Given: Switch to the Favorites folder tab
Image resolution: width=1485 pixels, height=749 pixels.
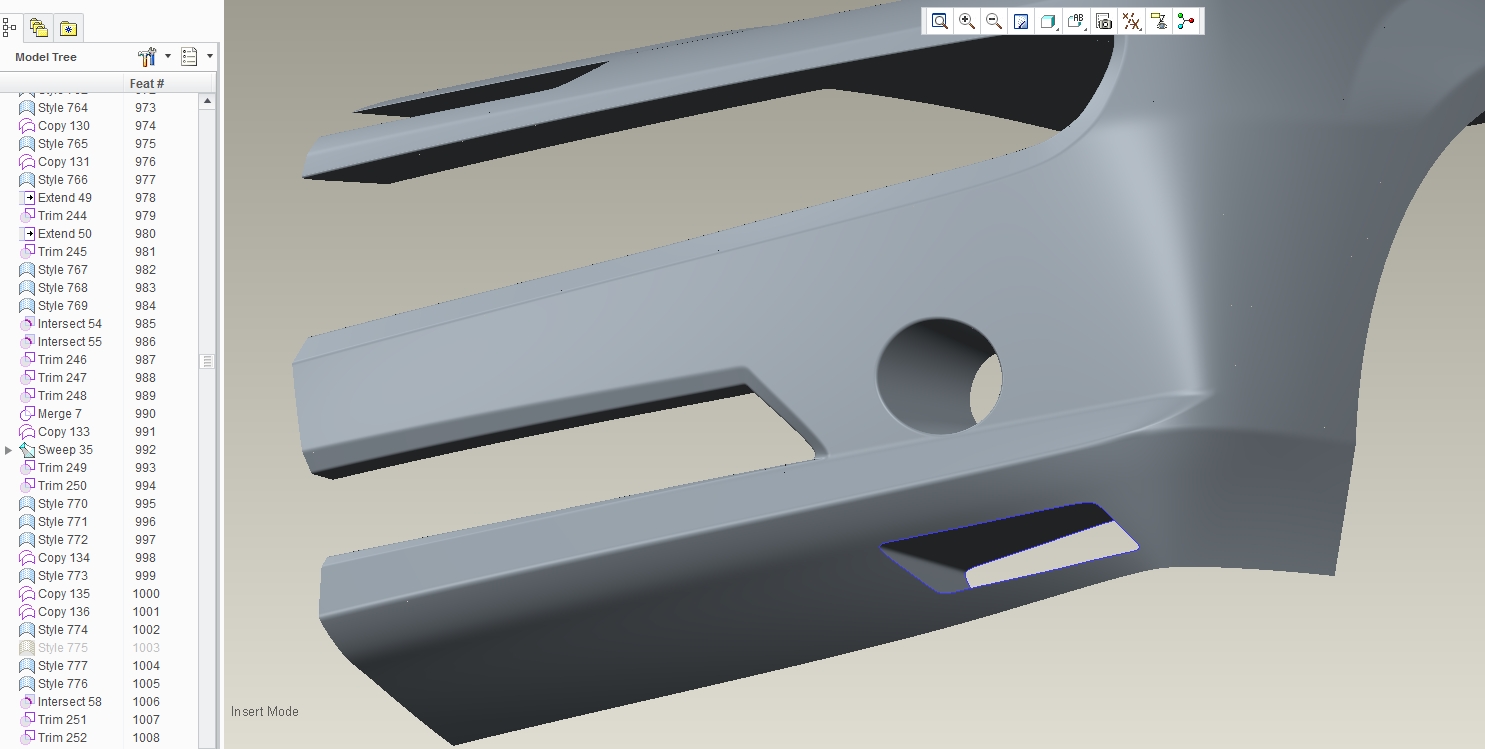Looking at the screenshot, I should pos(68,28).
